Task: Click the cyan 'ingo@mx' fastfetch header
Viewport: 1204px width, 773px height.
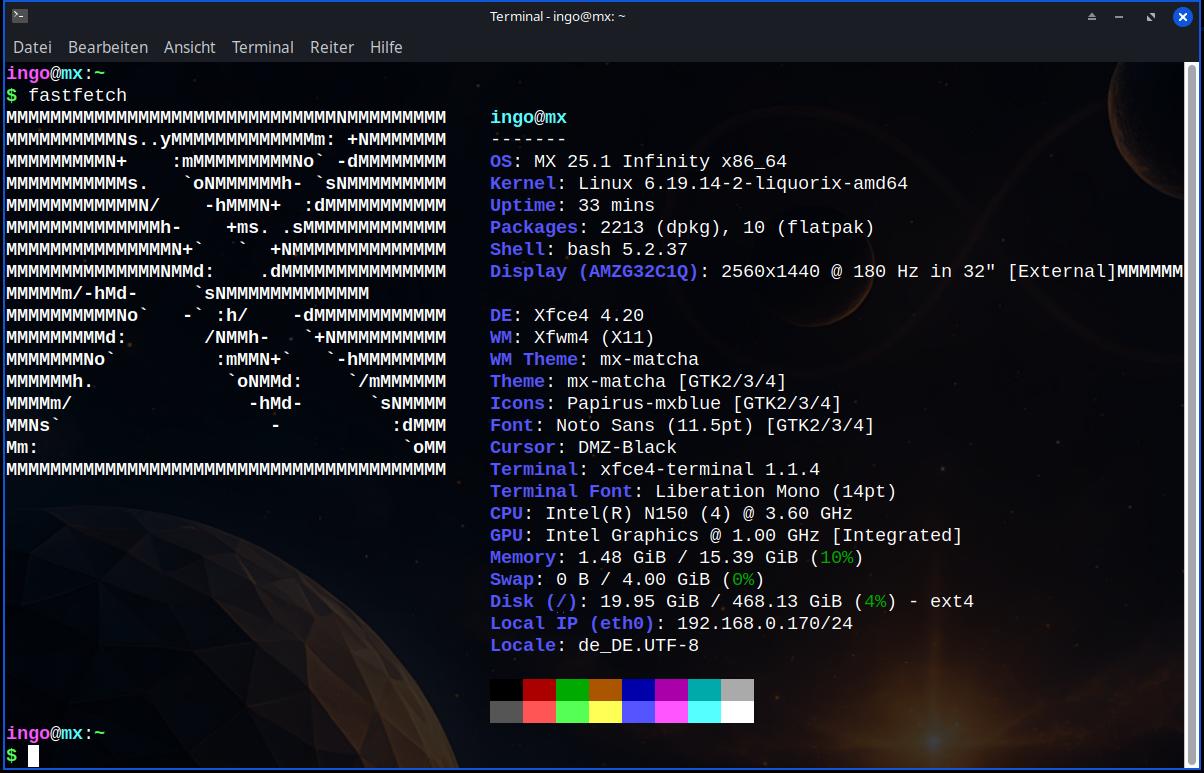Action: click(x=529, y=117)
